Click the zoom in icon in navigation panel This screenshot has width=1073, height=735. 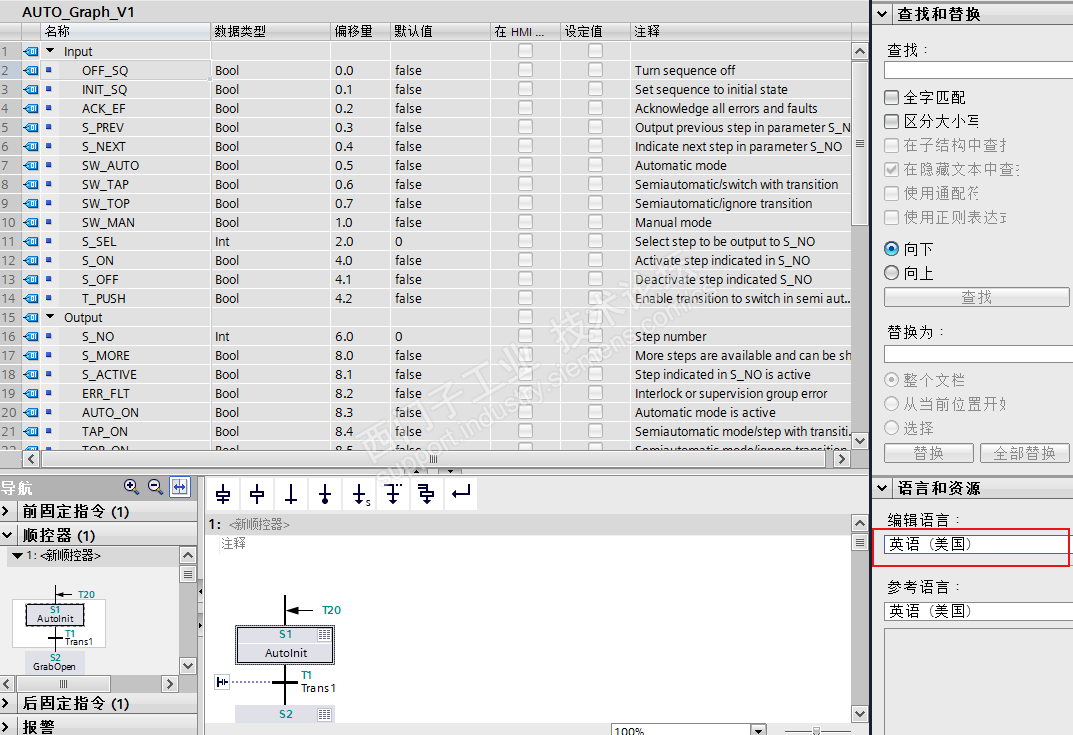click(x=131, y=487)
